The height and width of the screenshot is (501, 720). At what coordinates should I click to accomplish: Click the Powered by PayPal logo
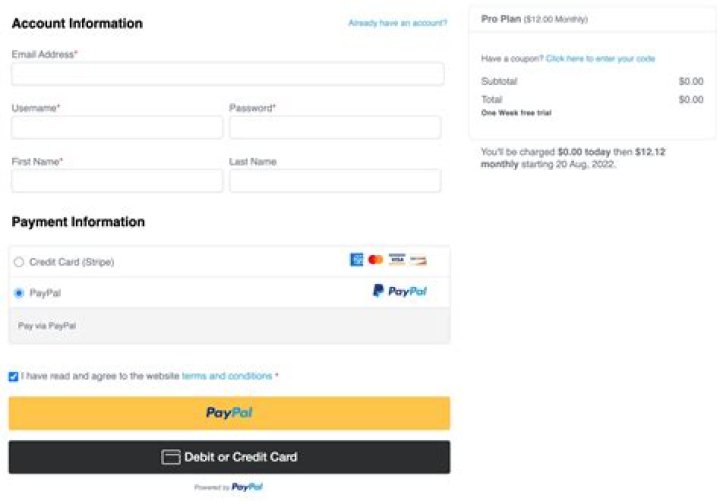(x=247, y=487)
